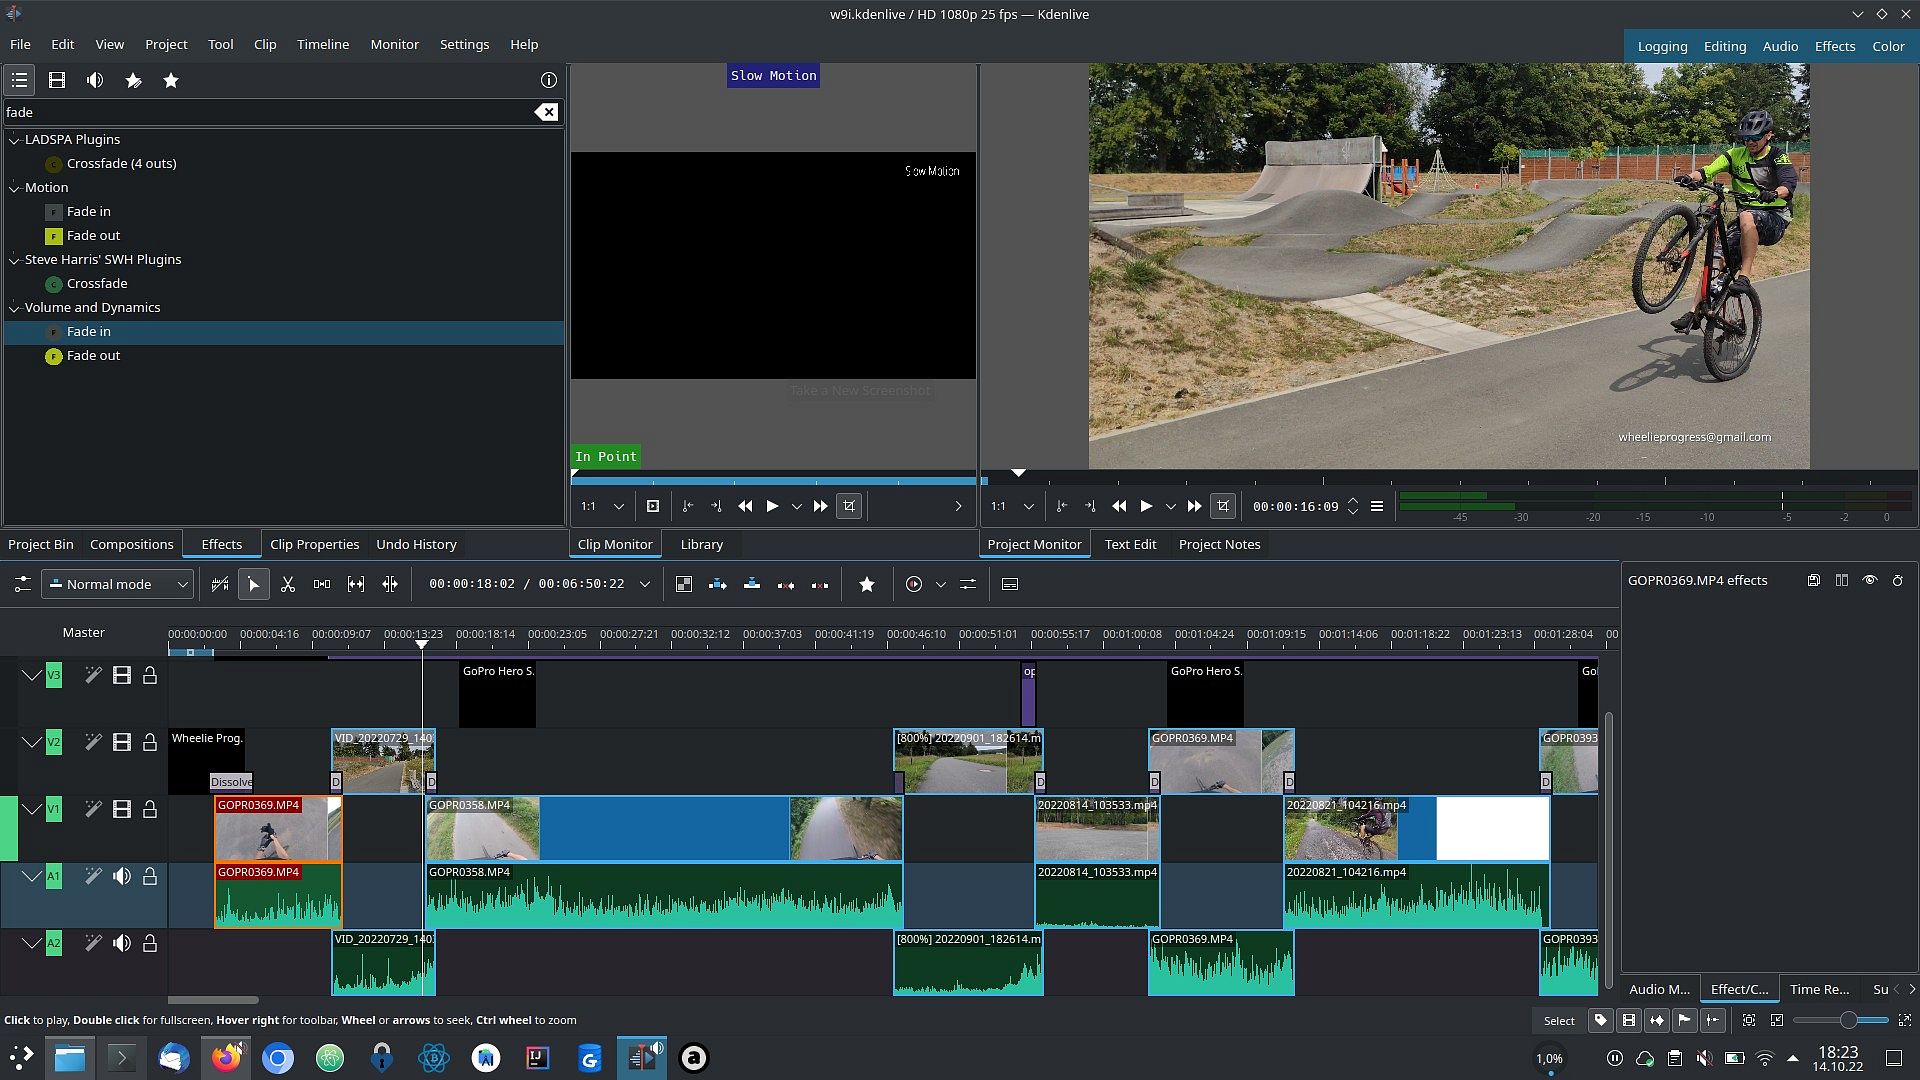
Task: Clear the effects search field
Action: [546, 112]
